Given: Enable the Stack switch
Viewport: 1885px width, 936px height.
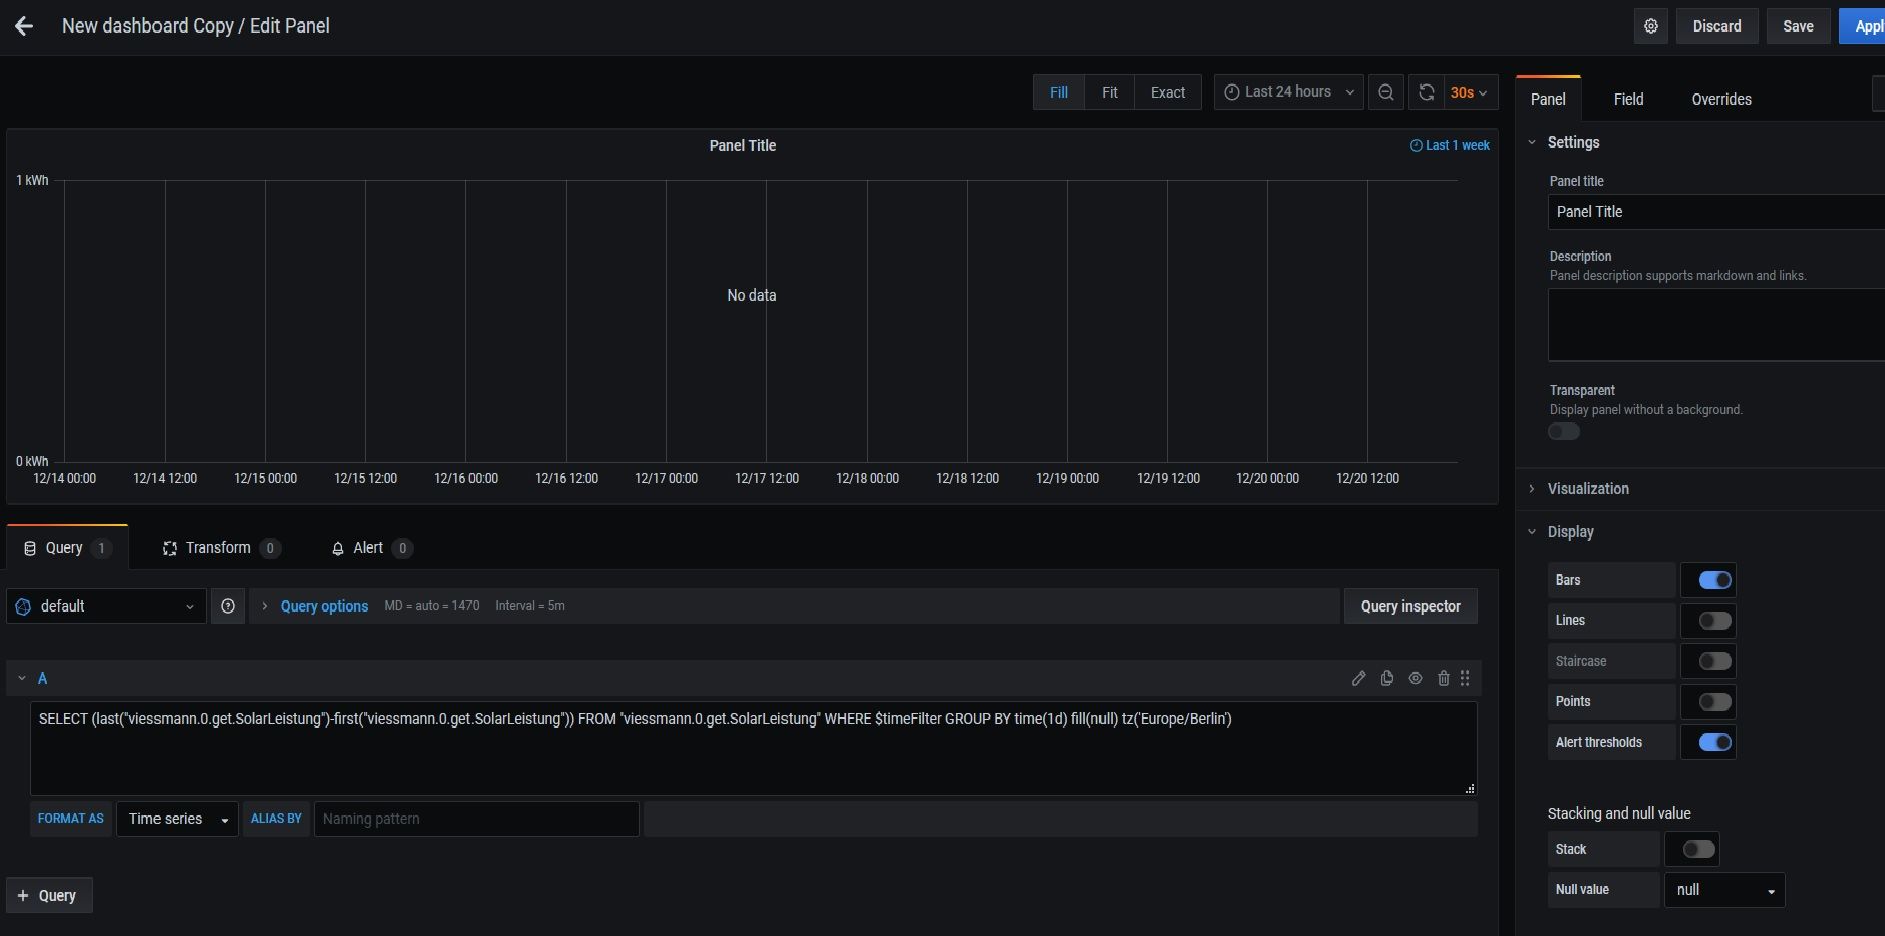Looking at the screenshot, I should [1698, 849].
